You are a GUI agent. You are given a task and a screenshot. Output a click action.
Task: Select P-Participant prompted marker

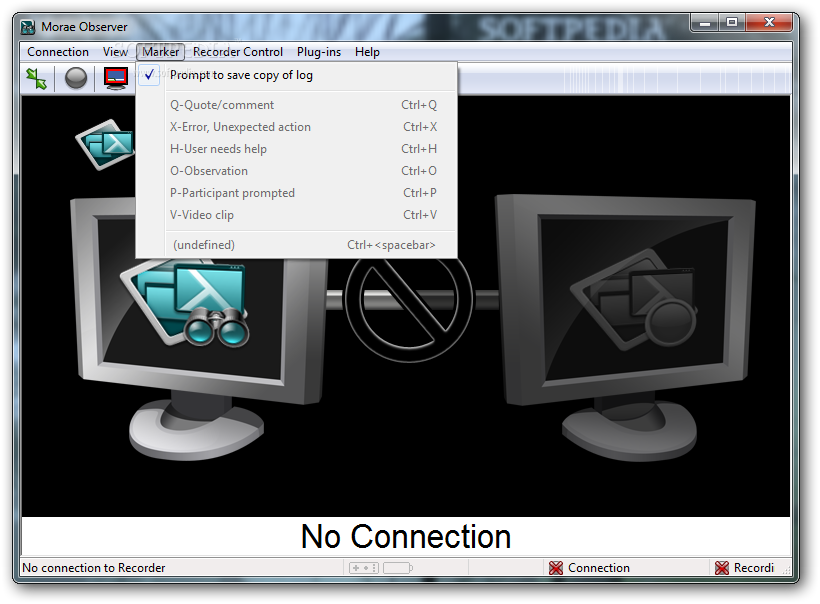click(296, 193)
